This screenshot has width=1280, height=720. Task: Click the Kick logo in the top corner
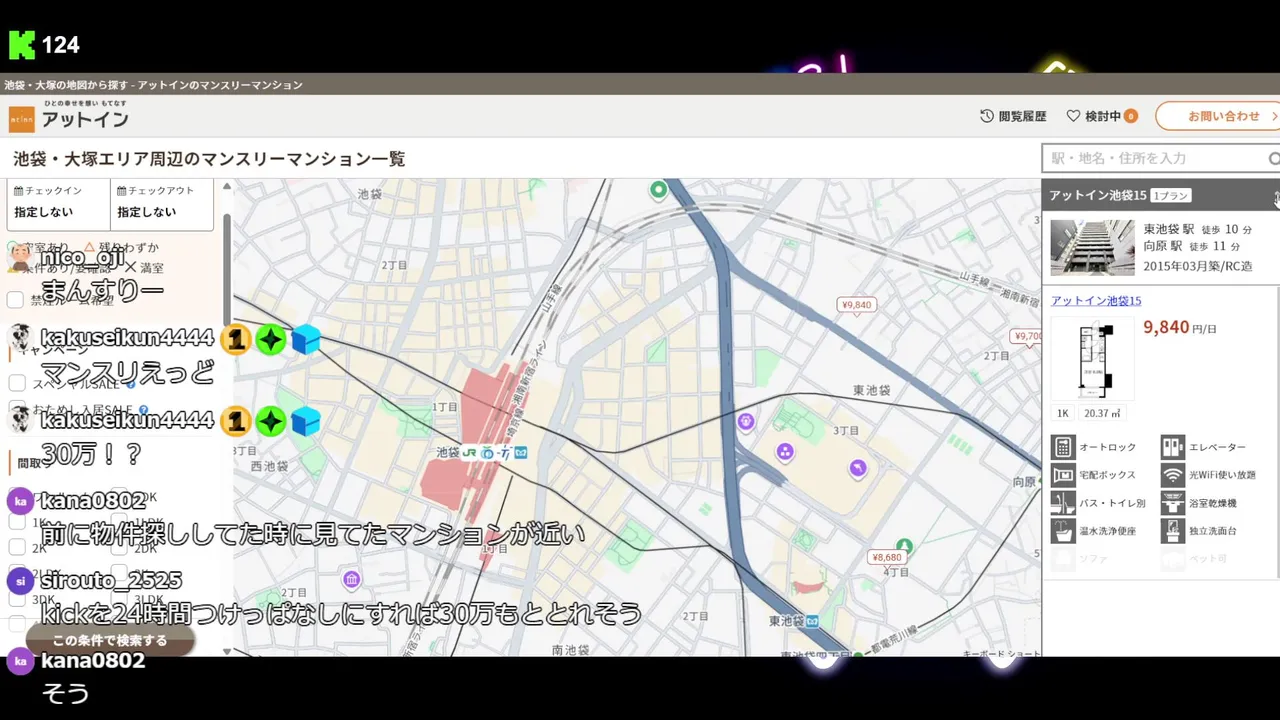tap(22, 45)
